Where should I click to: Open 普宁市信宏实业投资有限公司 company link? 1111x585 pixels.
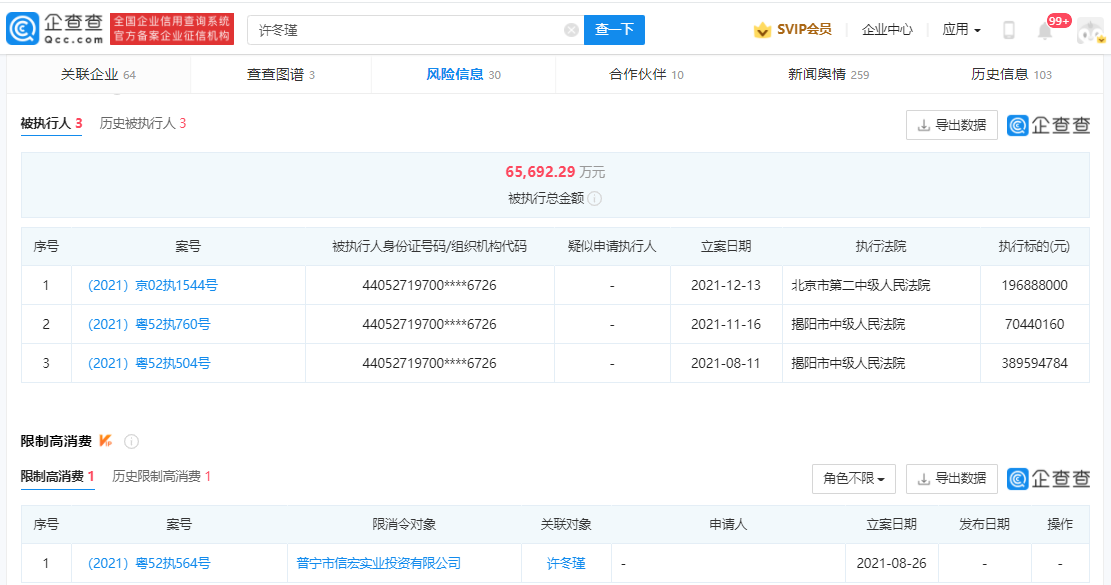click(378, 564)
